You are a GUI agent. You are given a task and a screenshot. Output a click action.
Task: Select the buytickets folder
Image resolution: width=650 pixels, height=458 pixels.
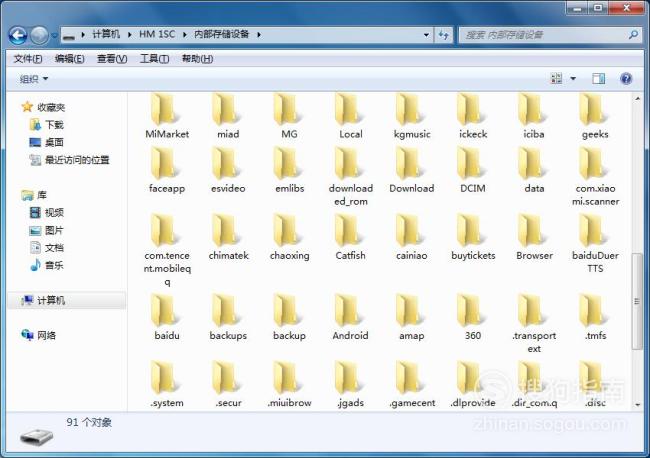(473, 238)
